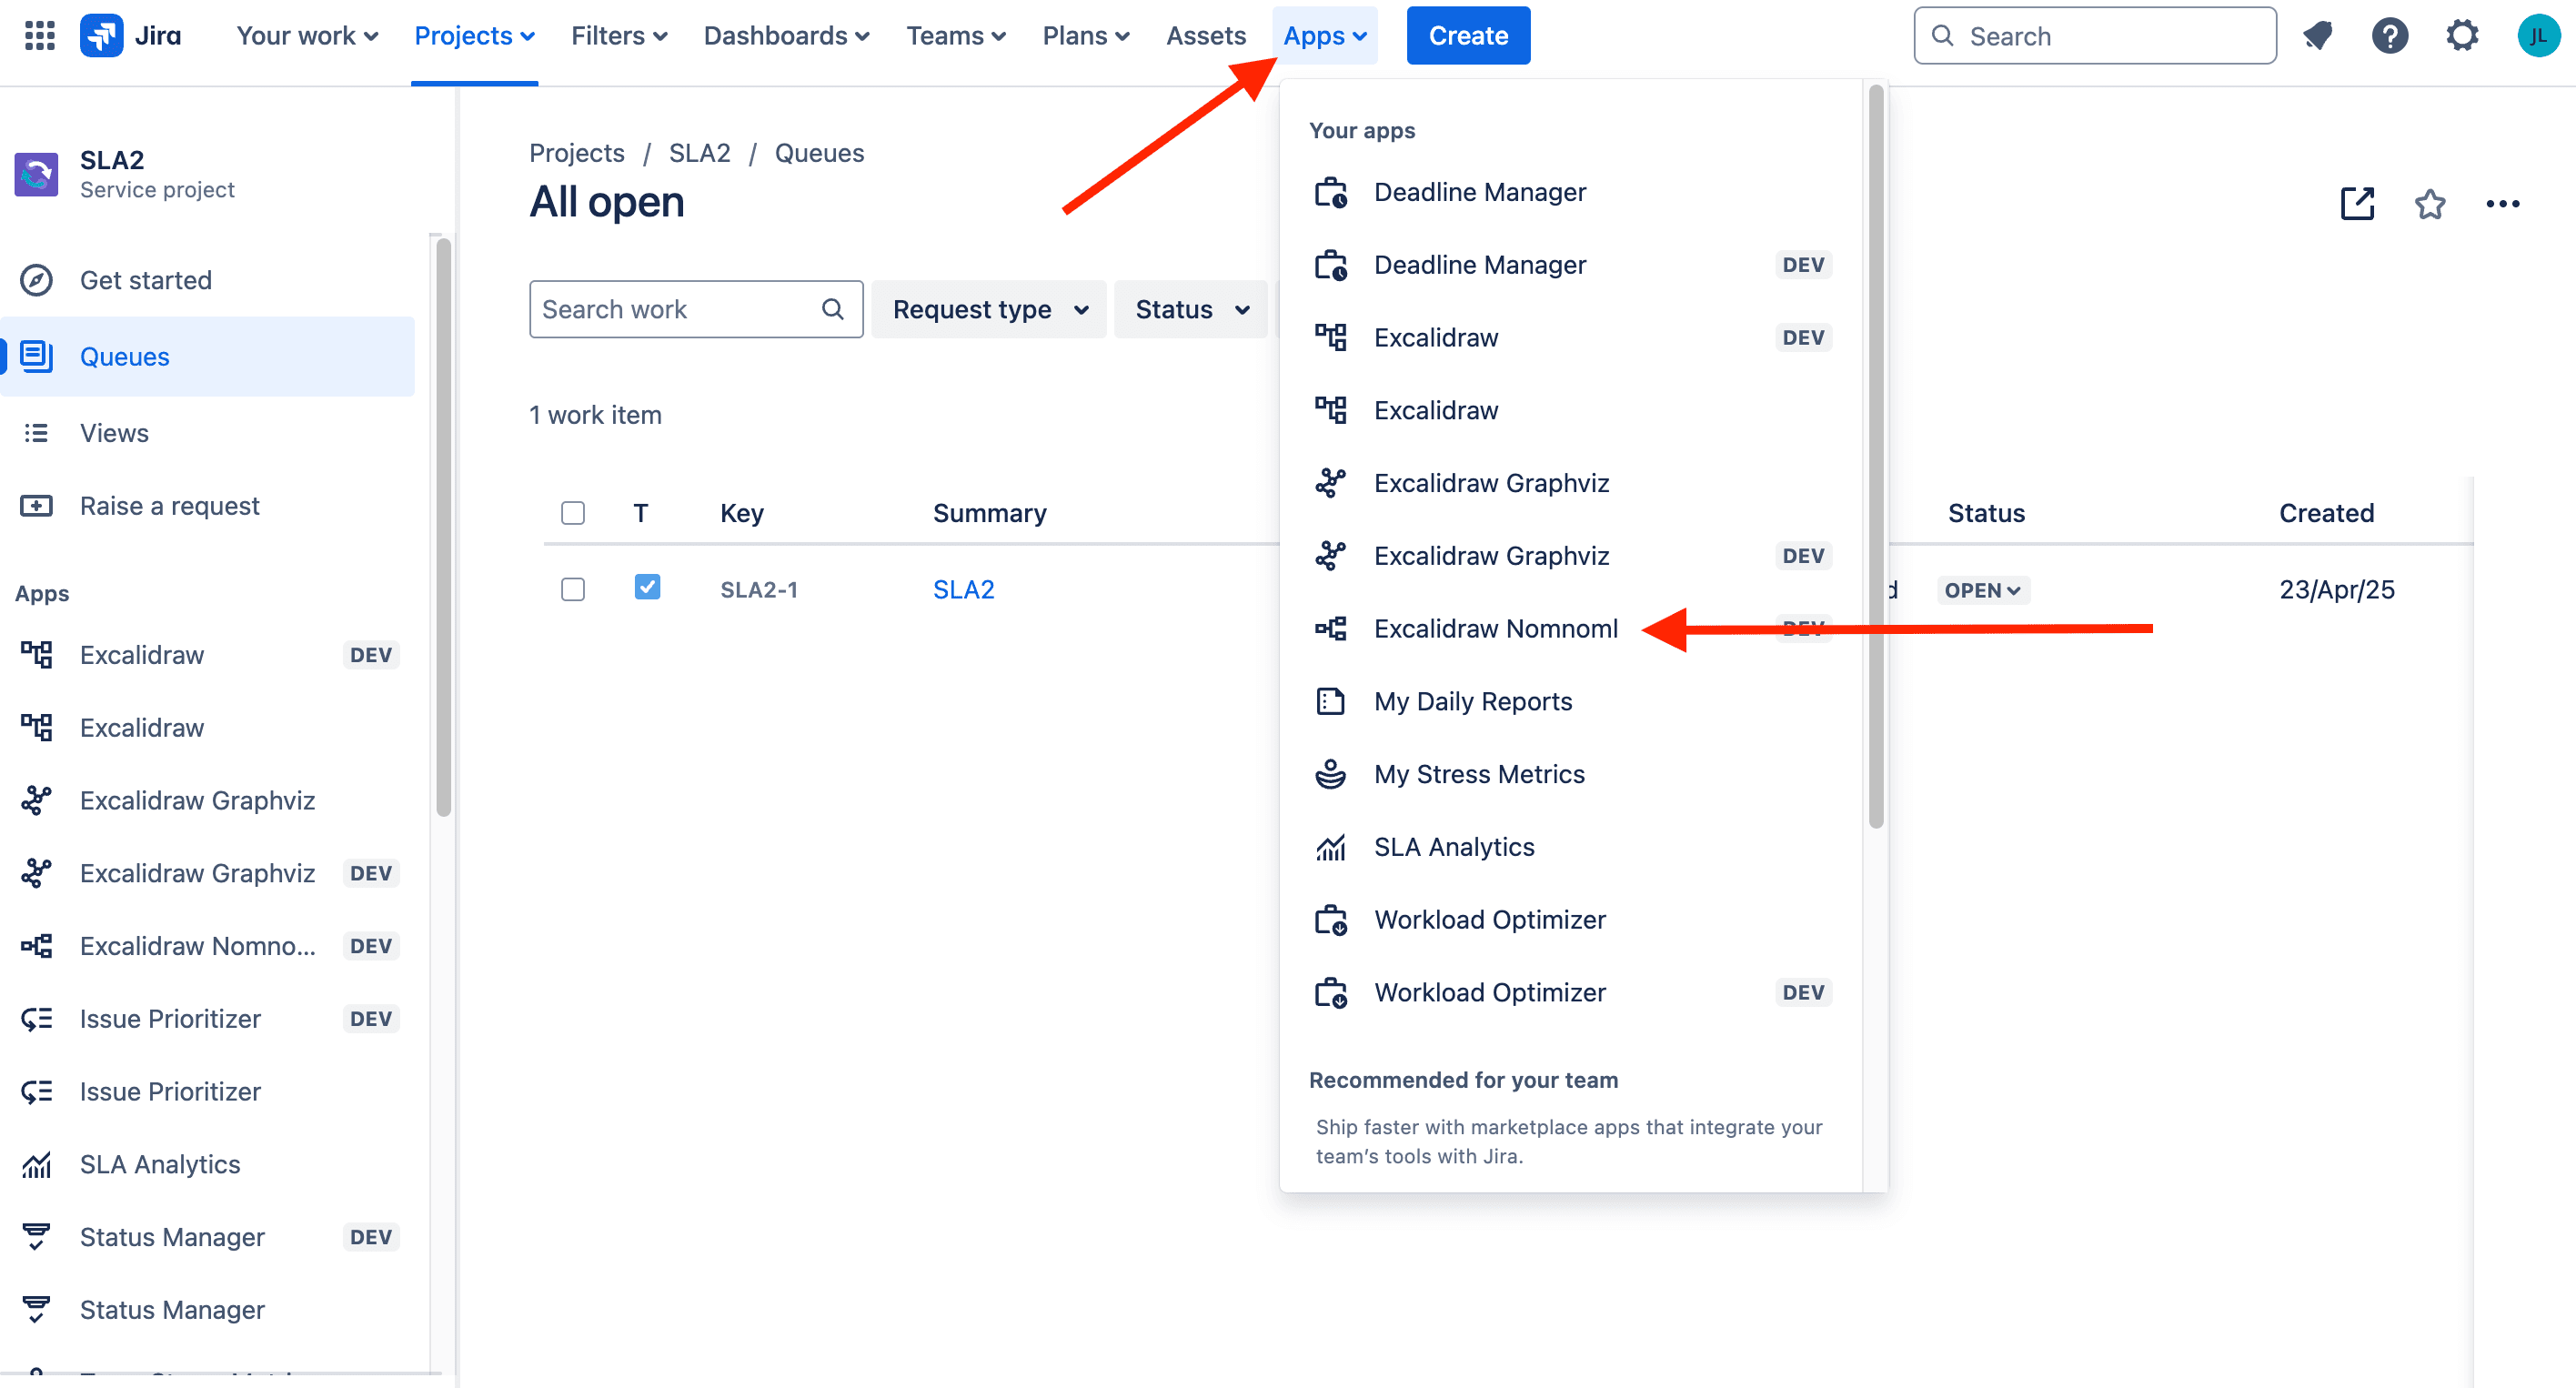Screen dimensions: 2576x1388
Task: Click the SLA Analytics chart icon in sidebar
Action: pyautogui.click(x=37, y=1164)
